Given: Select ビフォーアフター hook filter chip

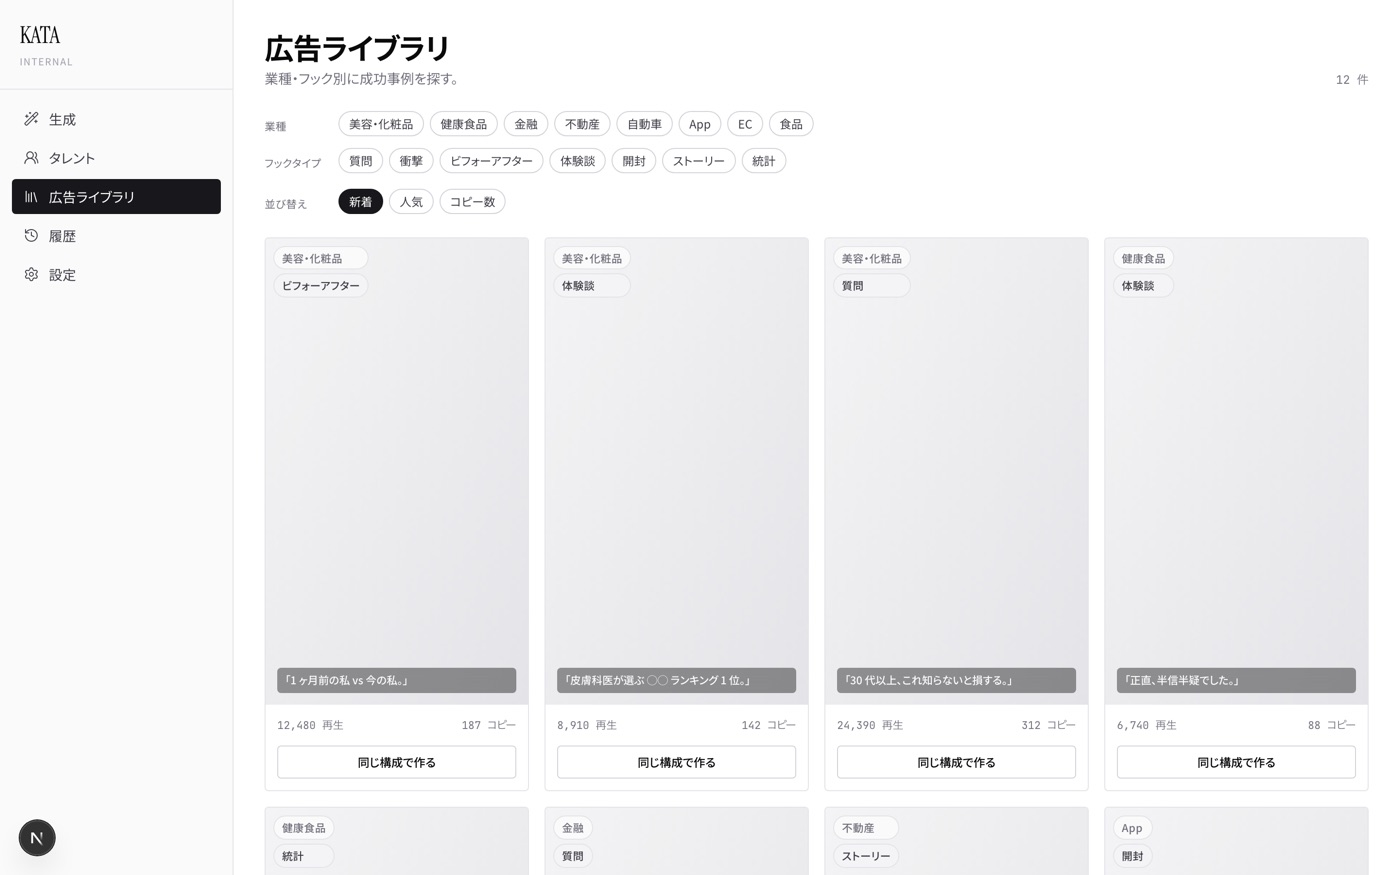Looking at the screenshot, I should tap(491, 161).
